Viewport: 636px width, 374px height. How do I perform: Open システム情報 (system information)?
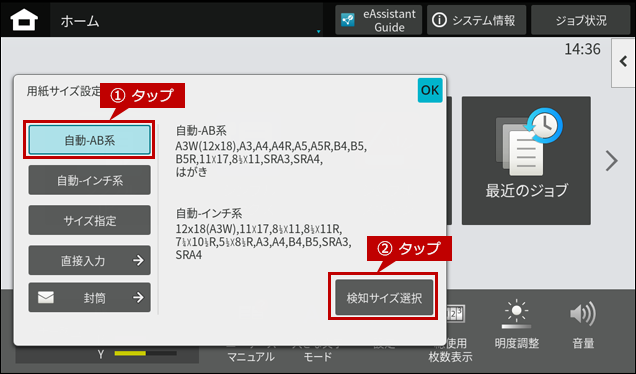[x=476, y=20]
